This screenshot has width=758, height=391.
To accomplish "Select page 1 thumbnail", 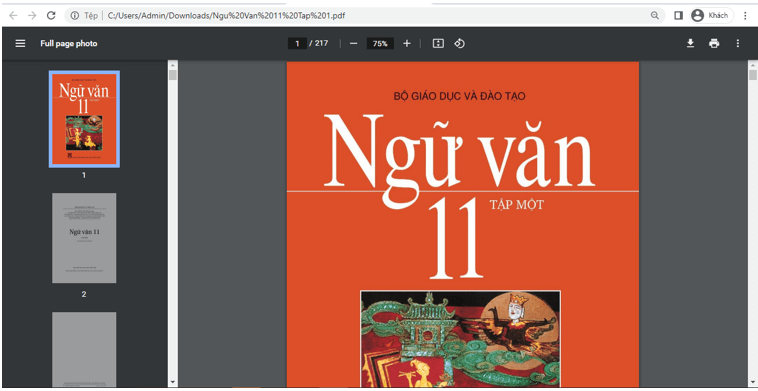I will tap(84, 119).
